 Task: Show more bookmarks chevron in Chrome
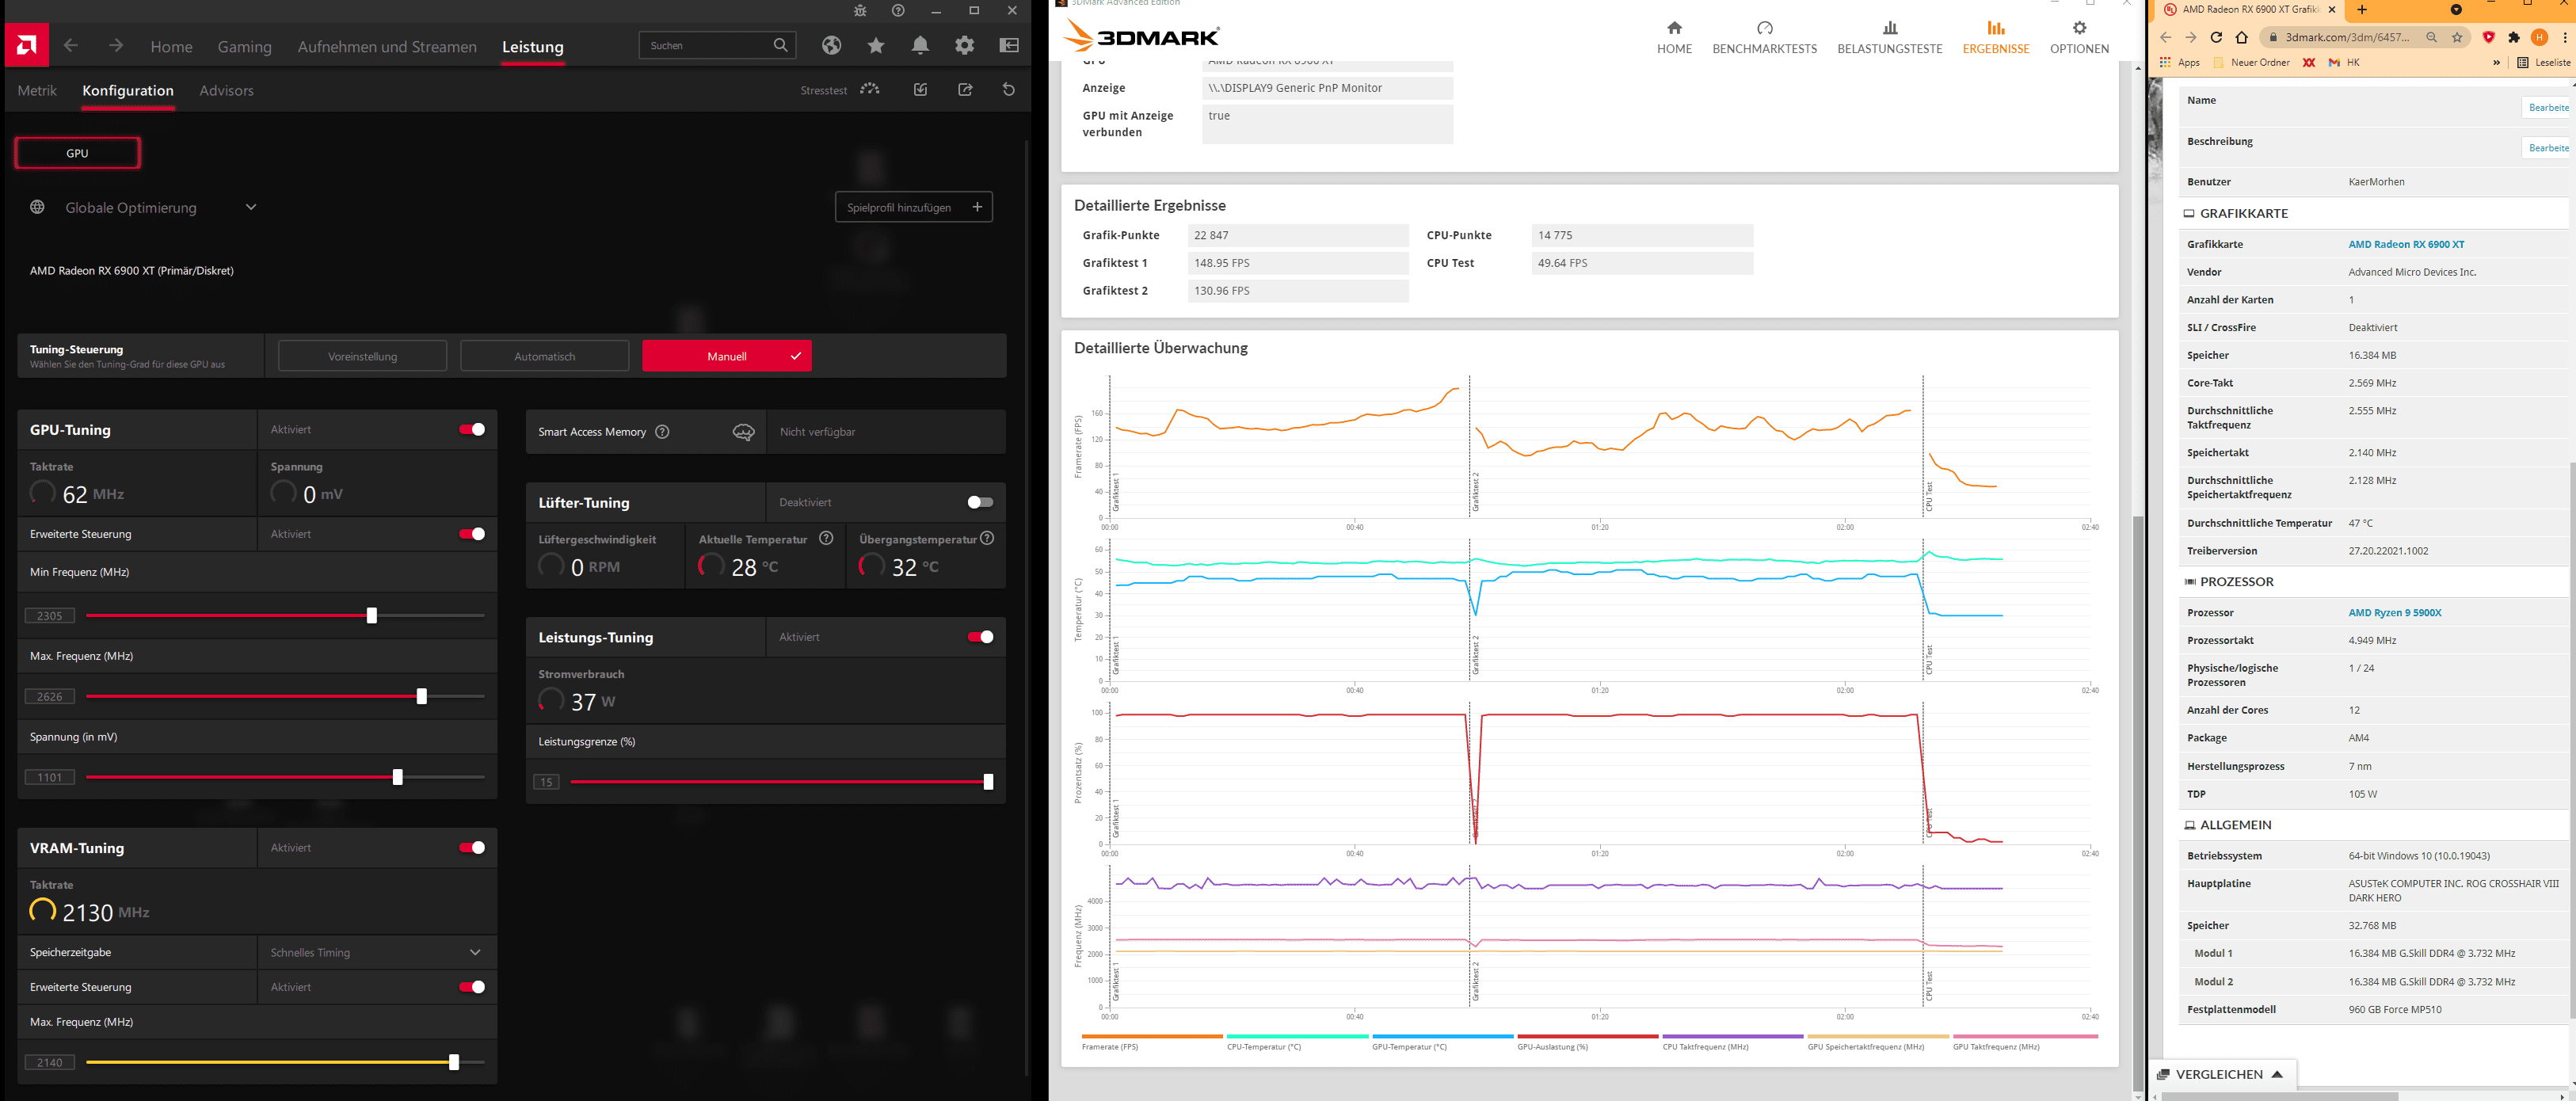(x=2496, y=62)
